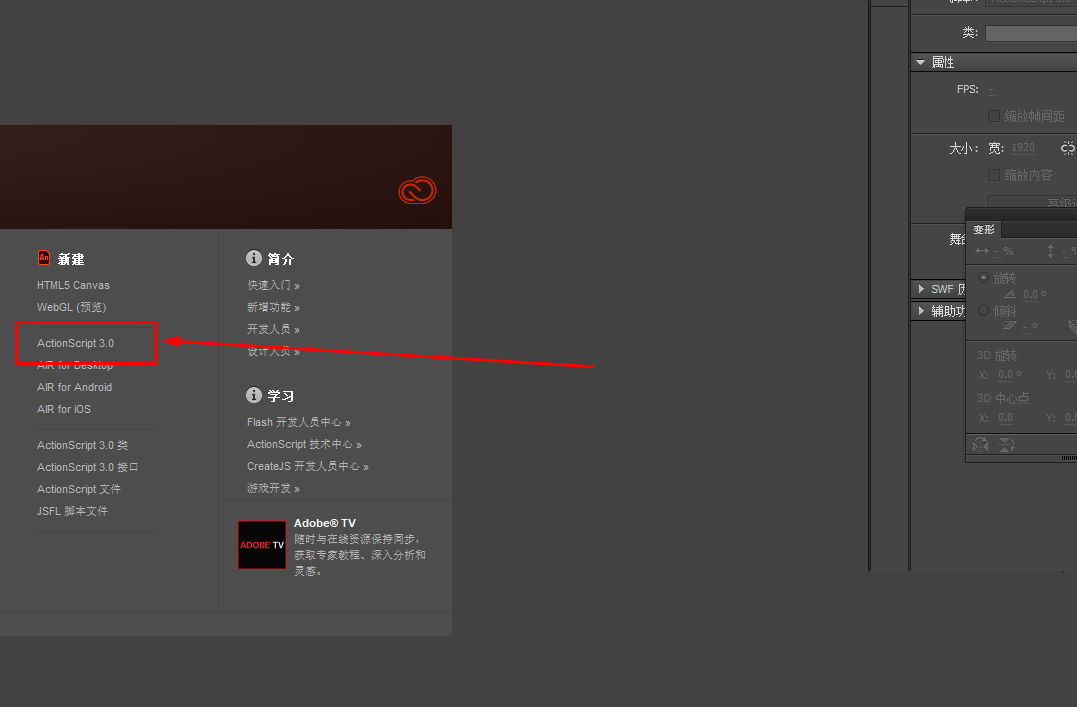1077x707 pixels.
Task: Click the 高级设置 button in properties
Action: click(1032, 202)
